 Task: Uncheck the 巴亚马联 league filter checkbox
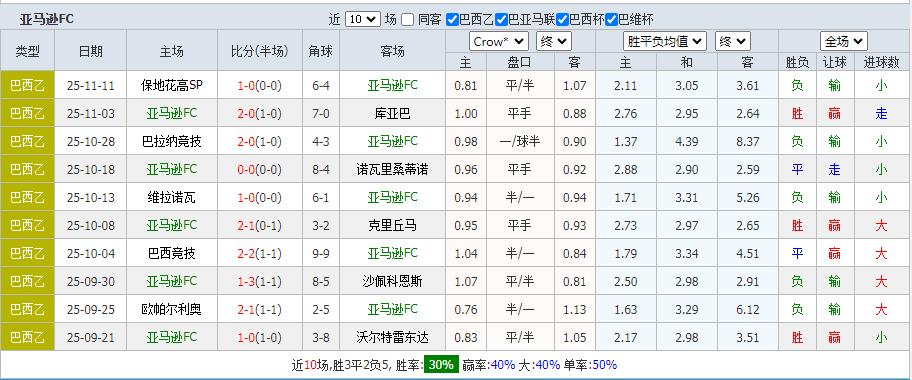click(x=500, y=20)
